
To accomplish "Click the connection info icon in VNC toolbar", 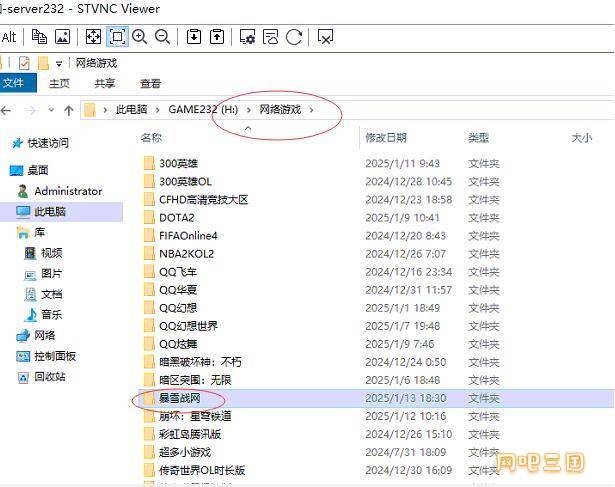I will coord(271,37).
